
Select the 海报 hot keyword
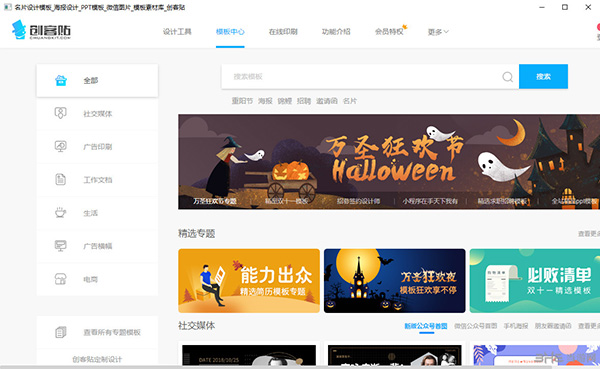tap(265, 101)
